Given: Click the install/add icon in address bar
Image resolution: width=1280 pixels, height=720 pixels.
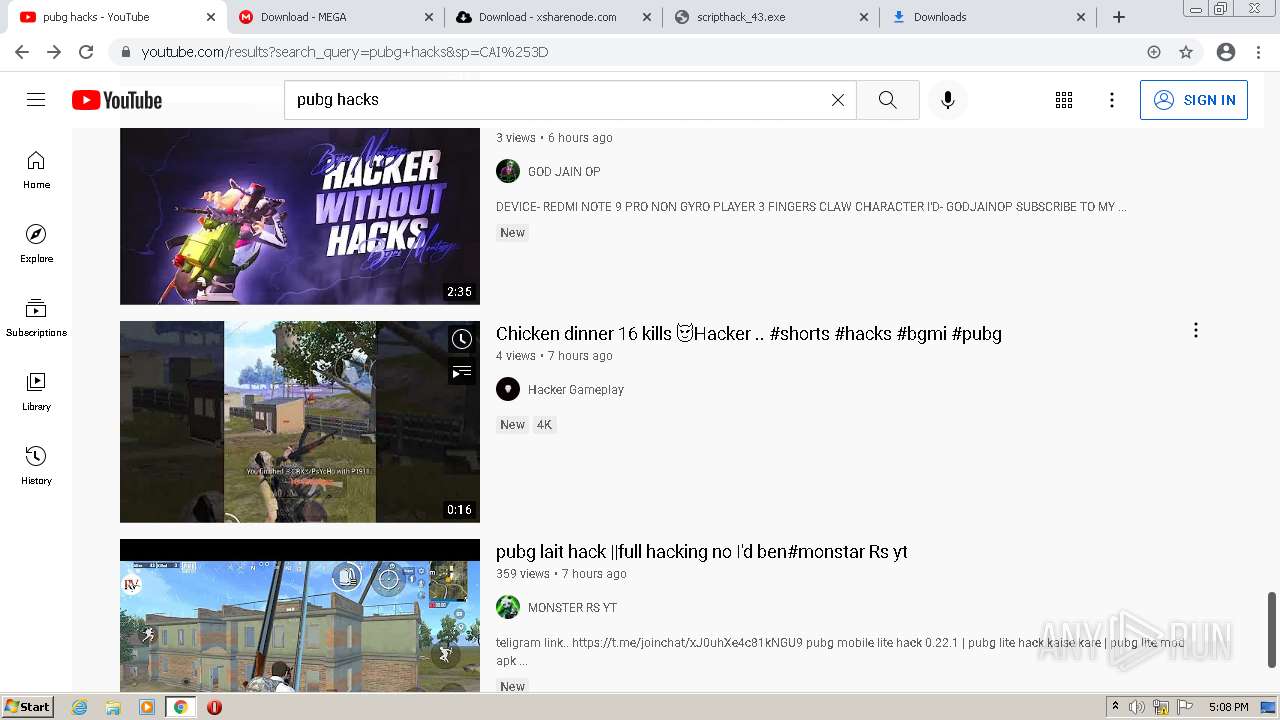Looking at the screenshot, I should tap(1154, 52).
